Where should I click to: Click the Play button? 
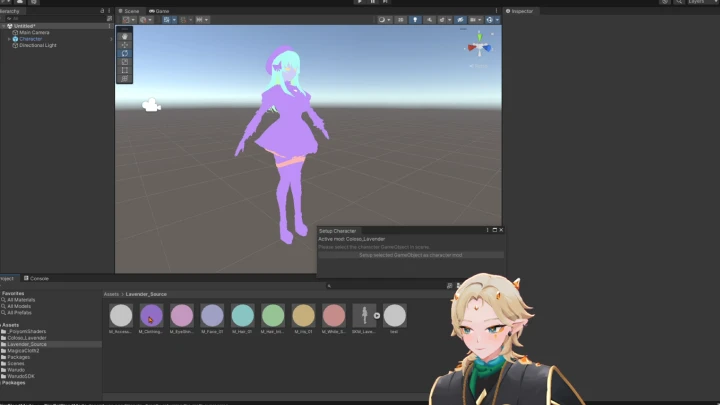point(360,2)
